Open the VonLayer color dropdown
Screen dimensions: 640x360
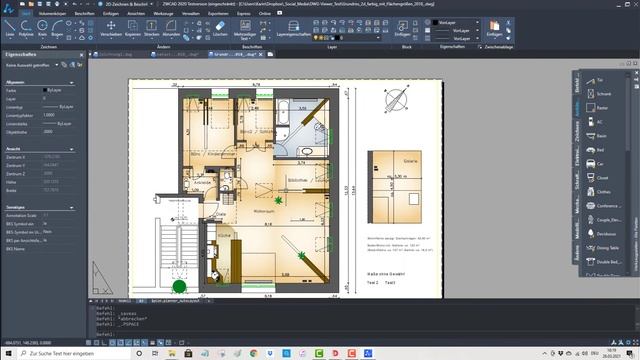[x=477, y=22]
